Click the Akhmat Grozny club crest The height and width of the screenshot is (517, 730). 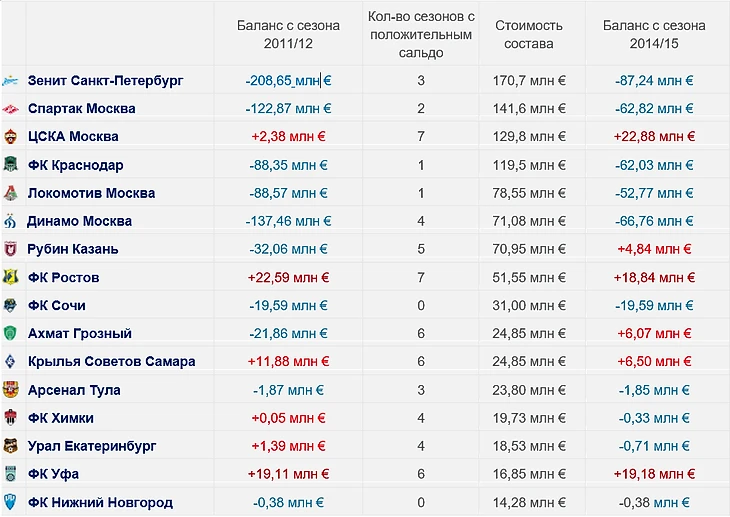click(10, 333)
